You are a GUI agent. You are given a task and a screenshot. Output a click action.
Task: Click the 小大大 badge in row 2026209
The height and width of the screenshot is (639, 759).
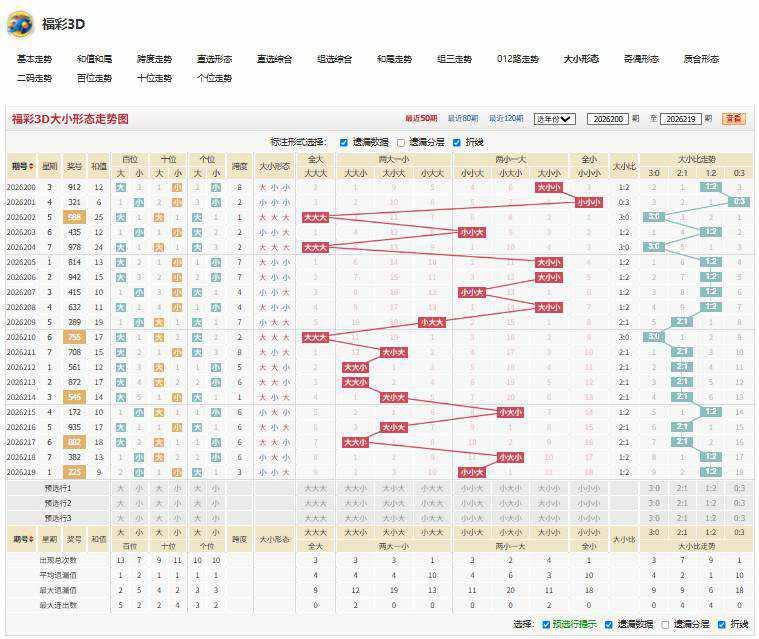[432, 322]
